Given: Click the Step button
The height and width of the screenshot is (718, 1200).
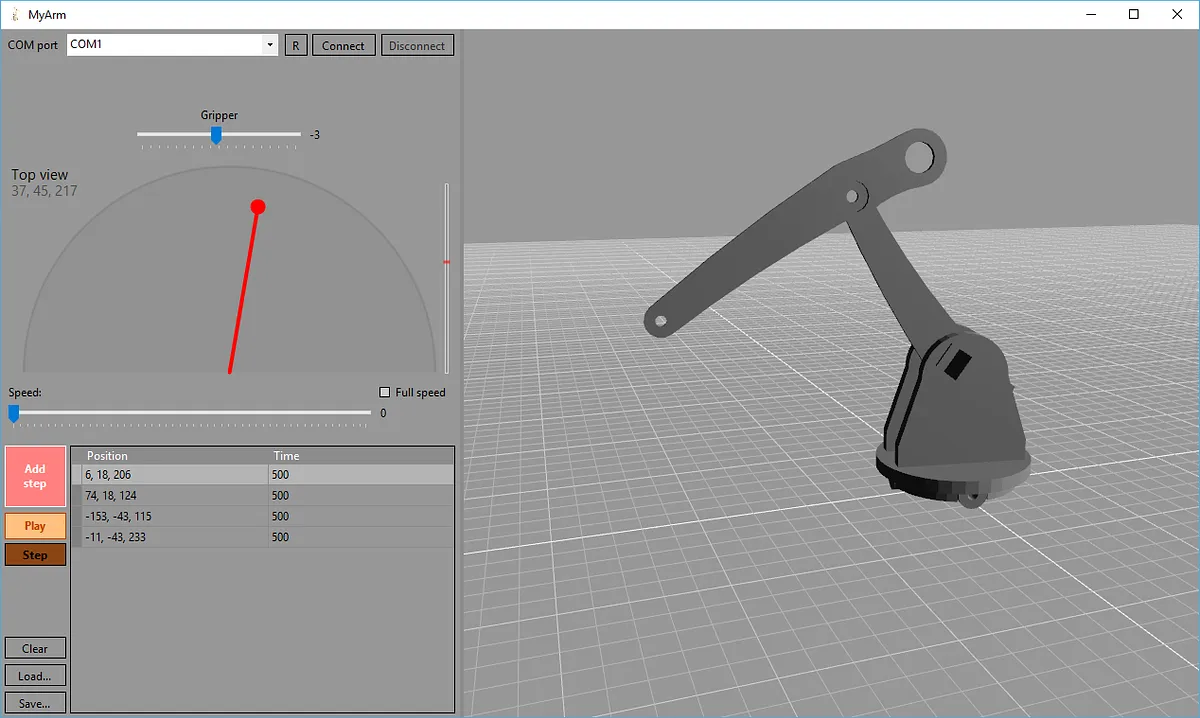Looking at the screenshot, I should (35, 555).
